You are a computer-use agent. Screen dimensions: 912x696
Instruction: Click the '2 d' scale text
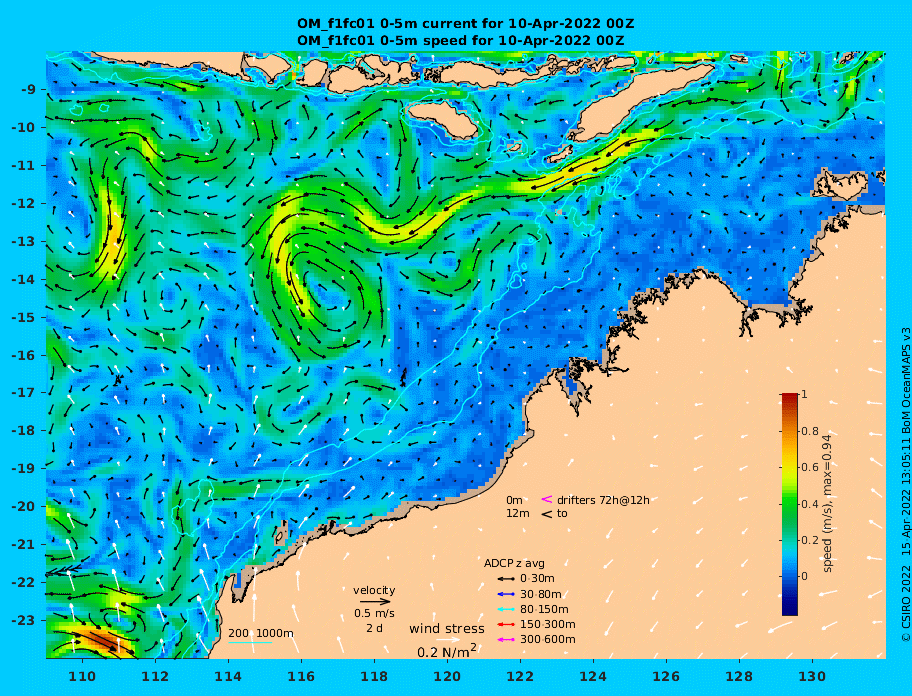click(374, 629)
